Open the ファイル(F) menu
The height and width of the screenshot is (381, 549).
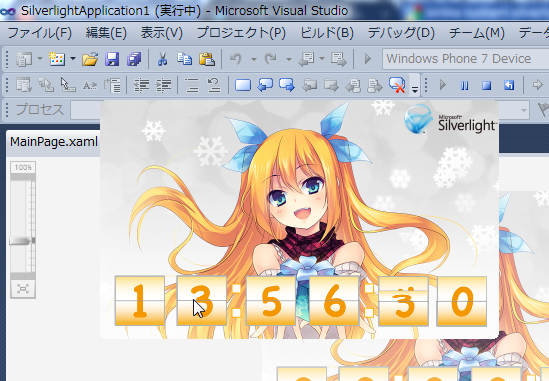coord(39,33)
